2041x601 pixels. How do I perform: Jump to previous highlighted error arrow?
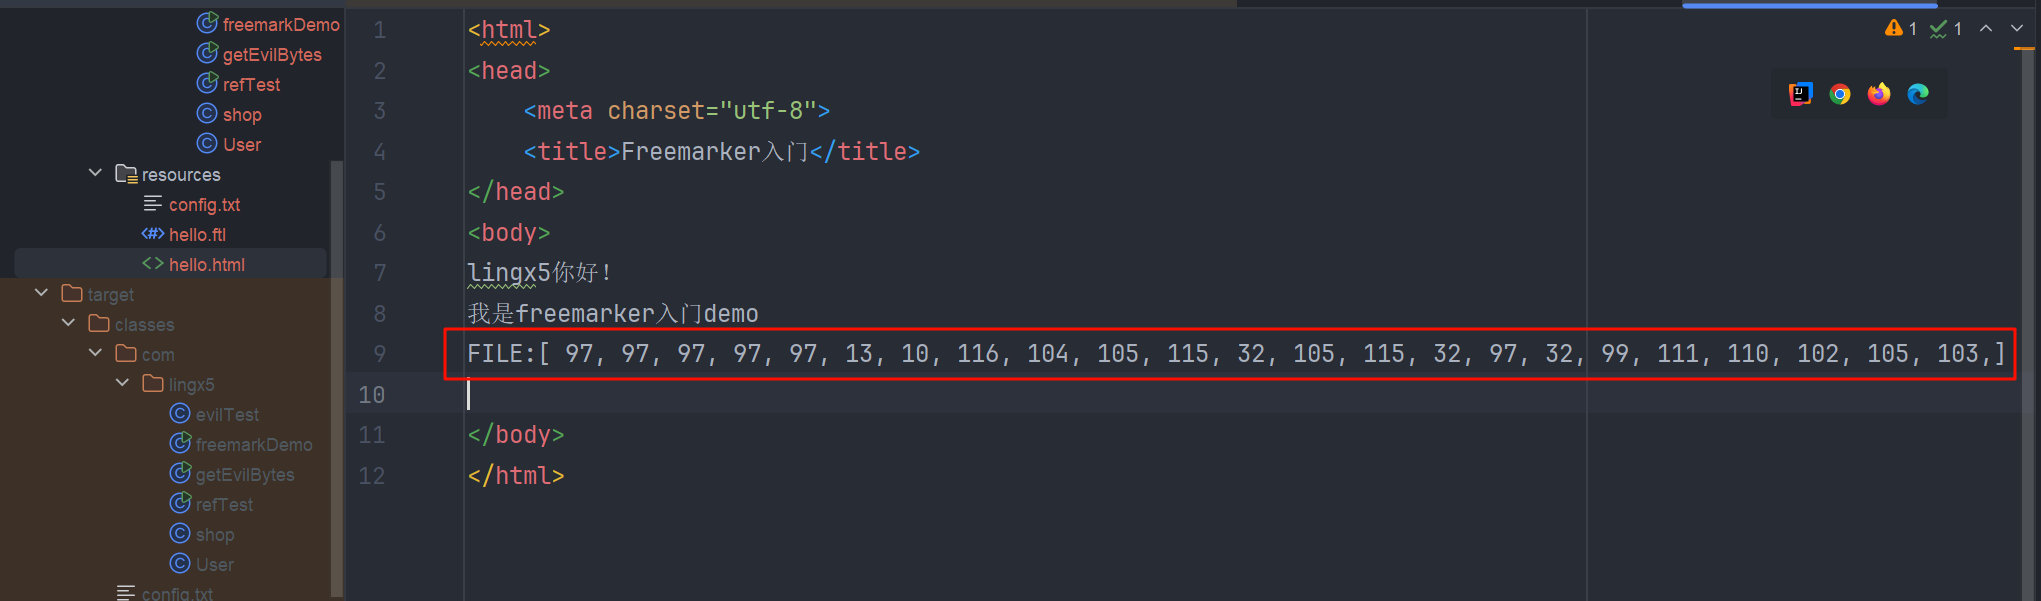(x=1986, y=29)
